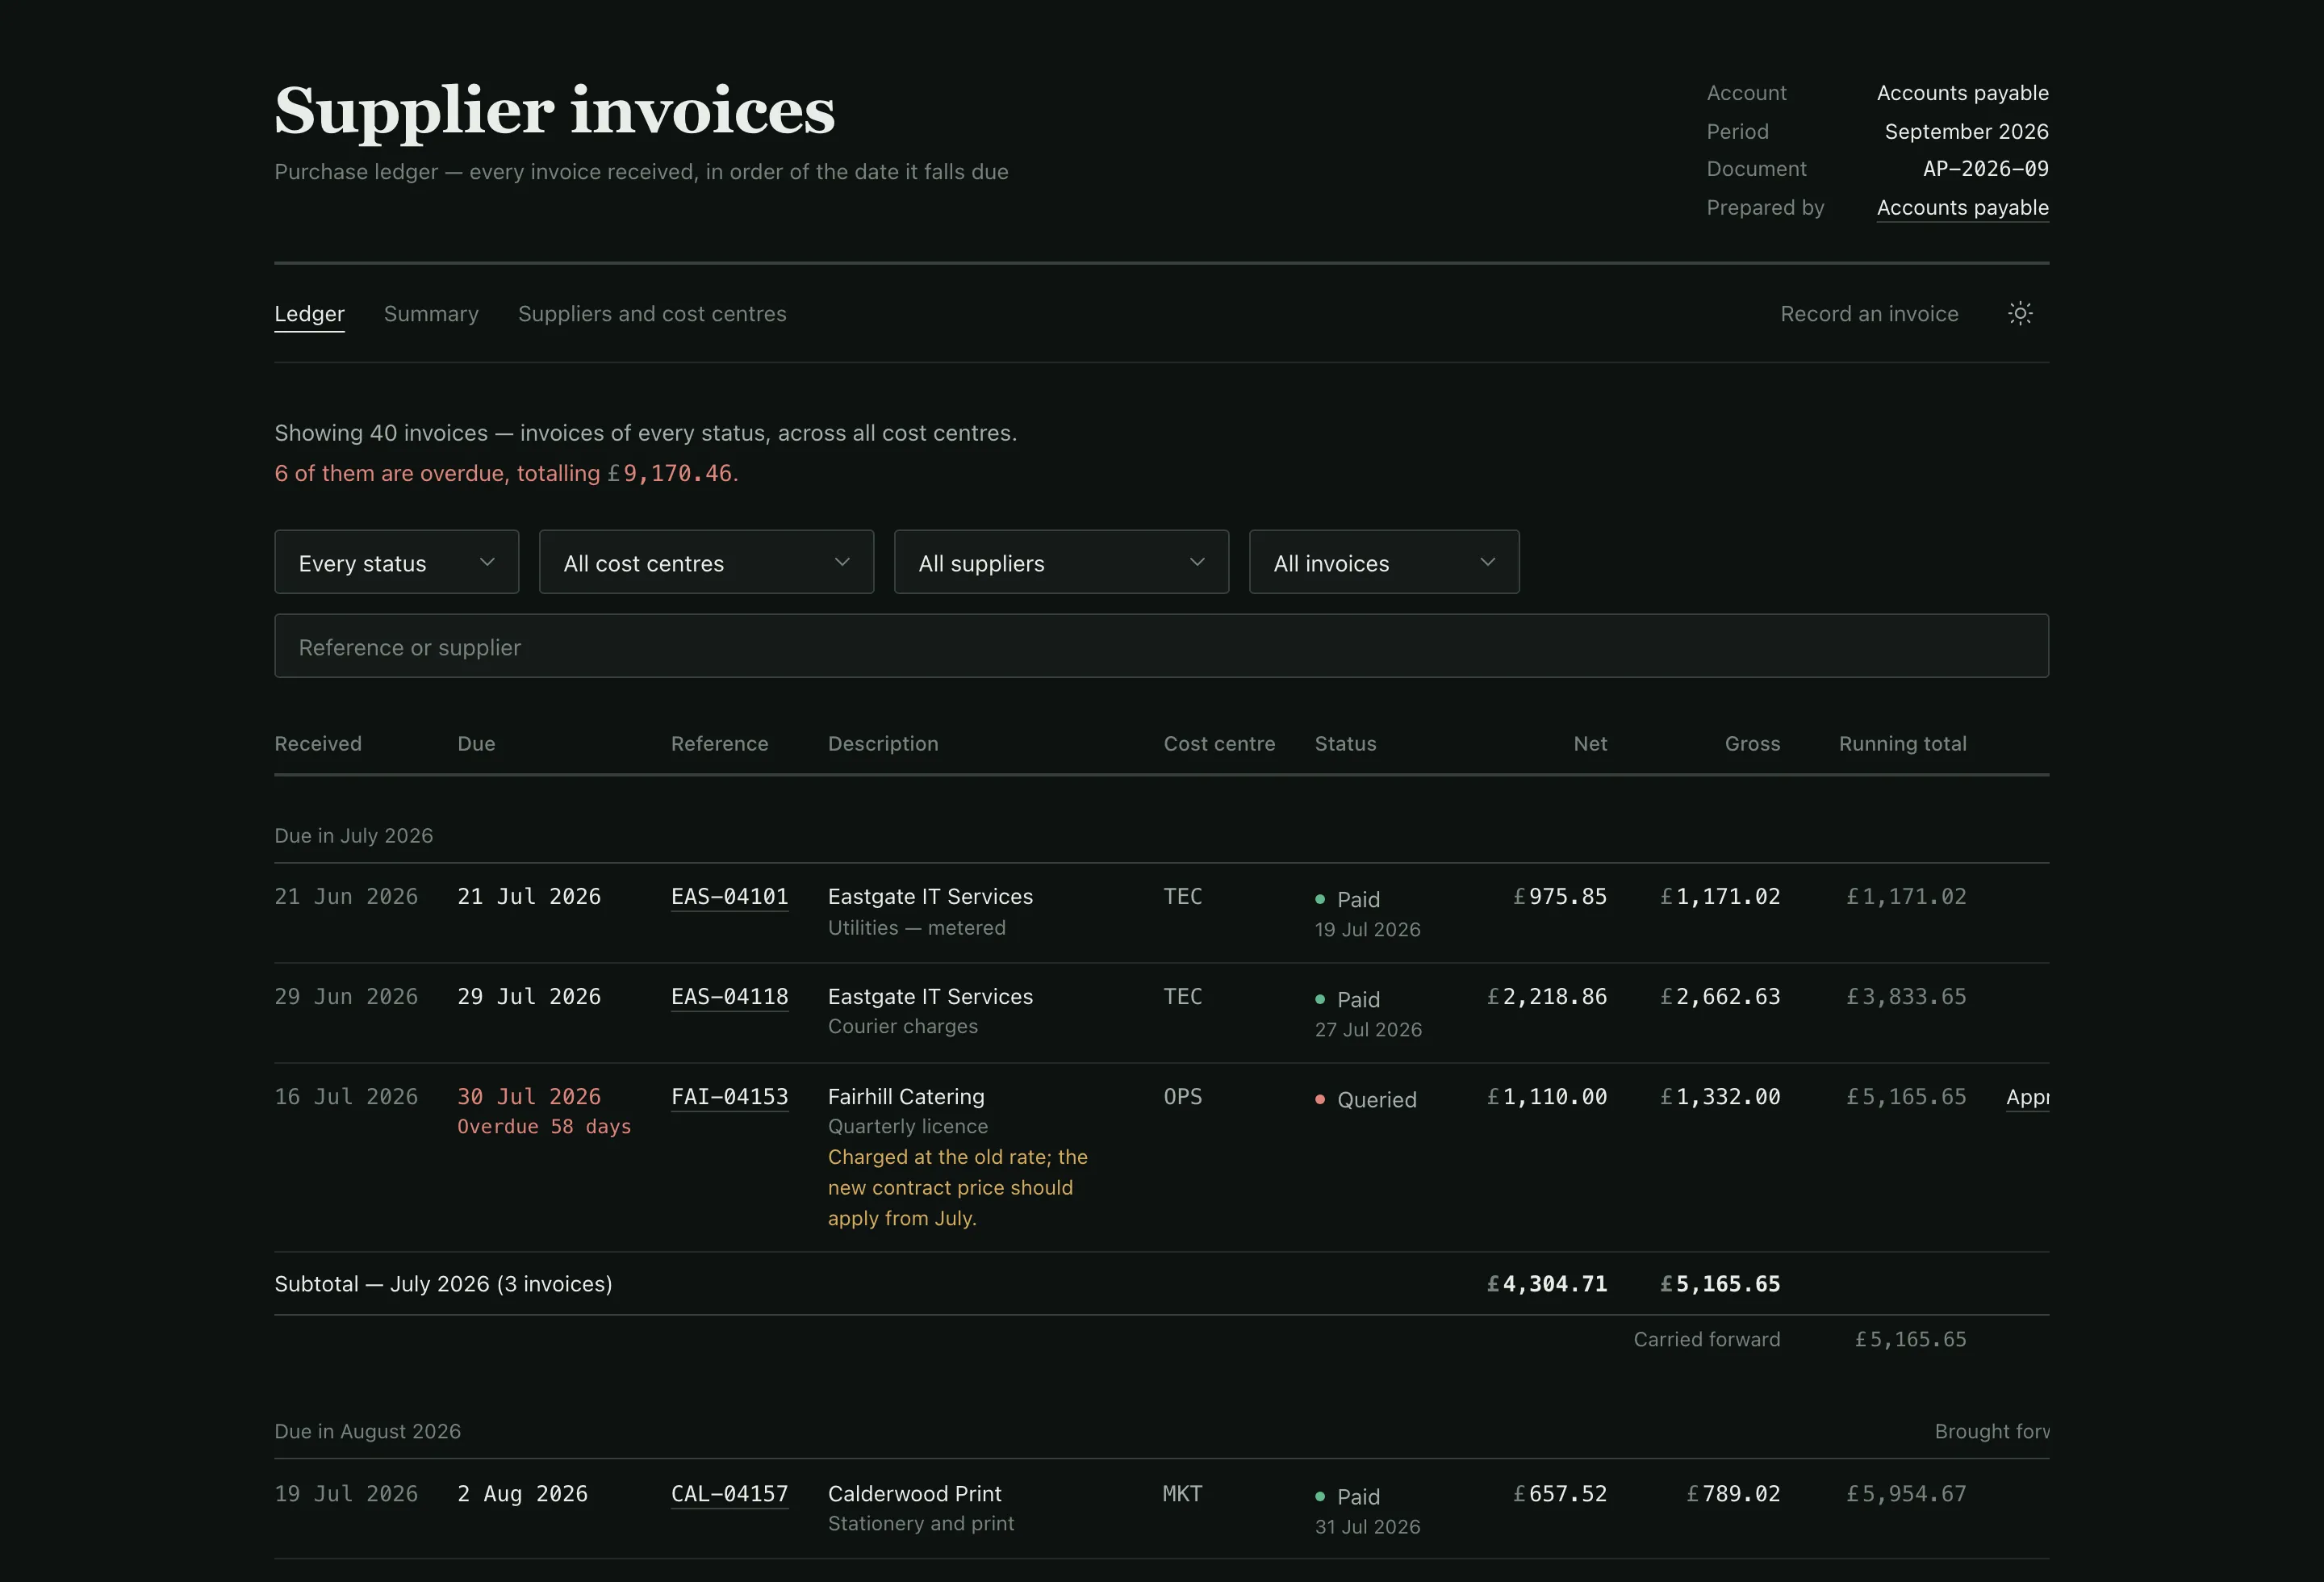Open the Every status dropdown
Viewport: 2324px width, 1582px height.
click(x=397, y=562)
